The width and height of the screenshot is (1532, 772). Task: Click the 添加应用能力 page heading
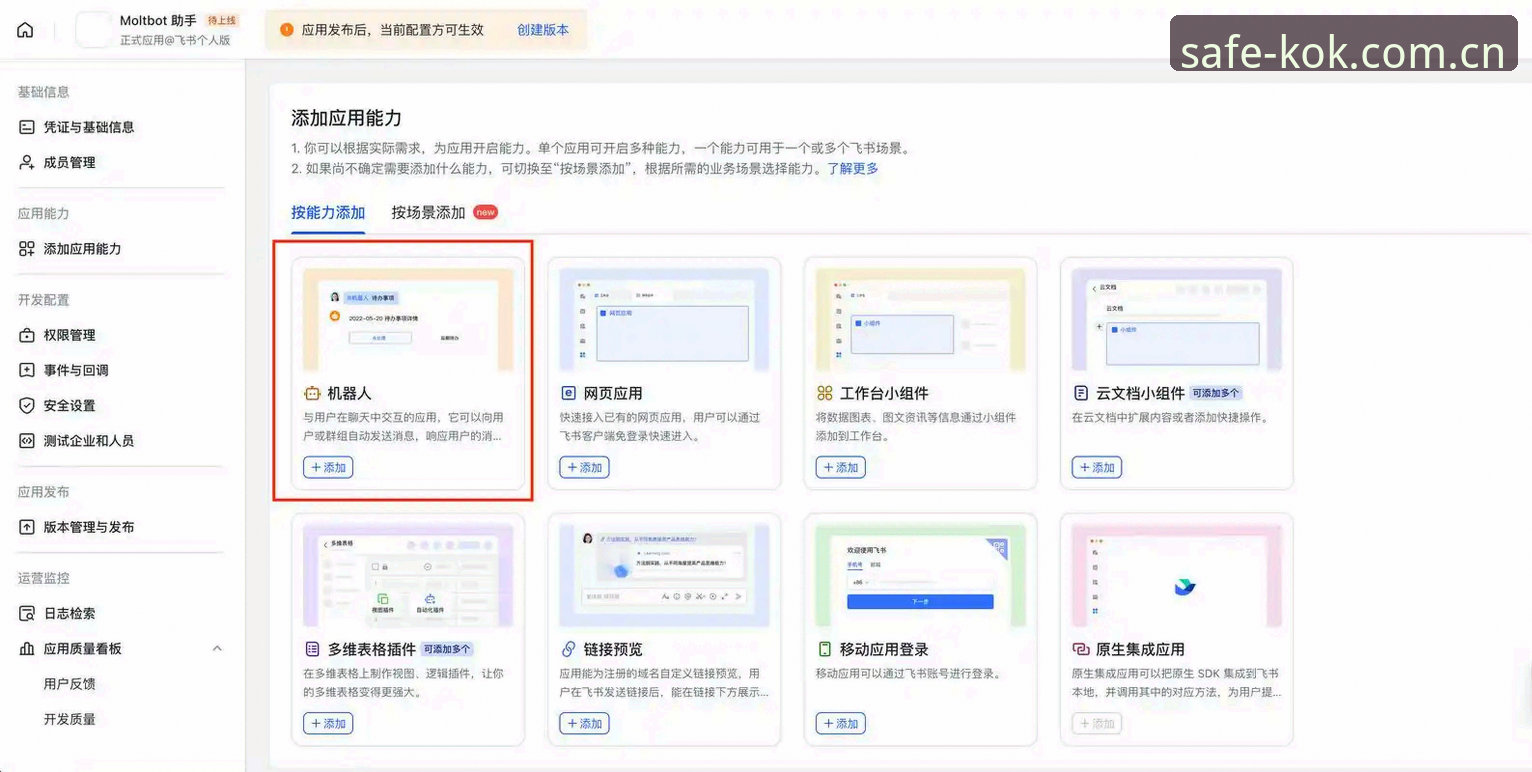click(347, 118)
